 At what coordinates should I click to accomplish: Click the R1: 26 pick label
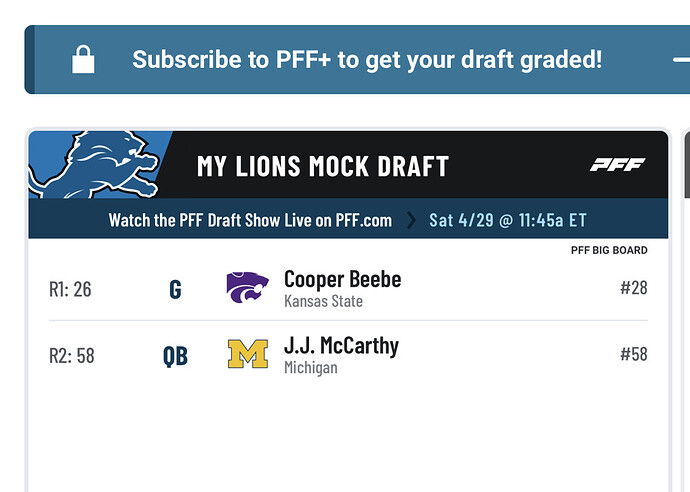pyautogui.click(x=70, y=290)
